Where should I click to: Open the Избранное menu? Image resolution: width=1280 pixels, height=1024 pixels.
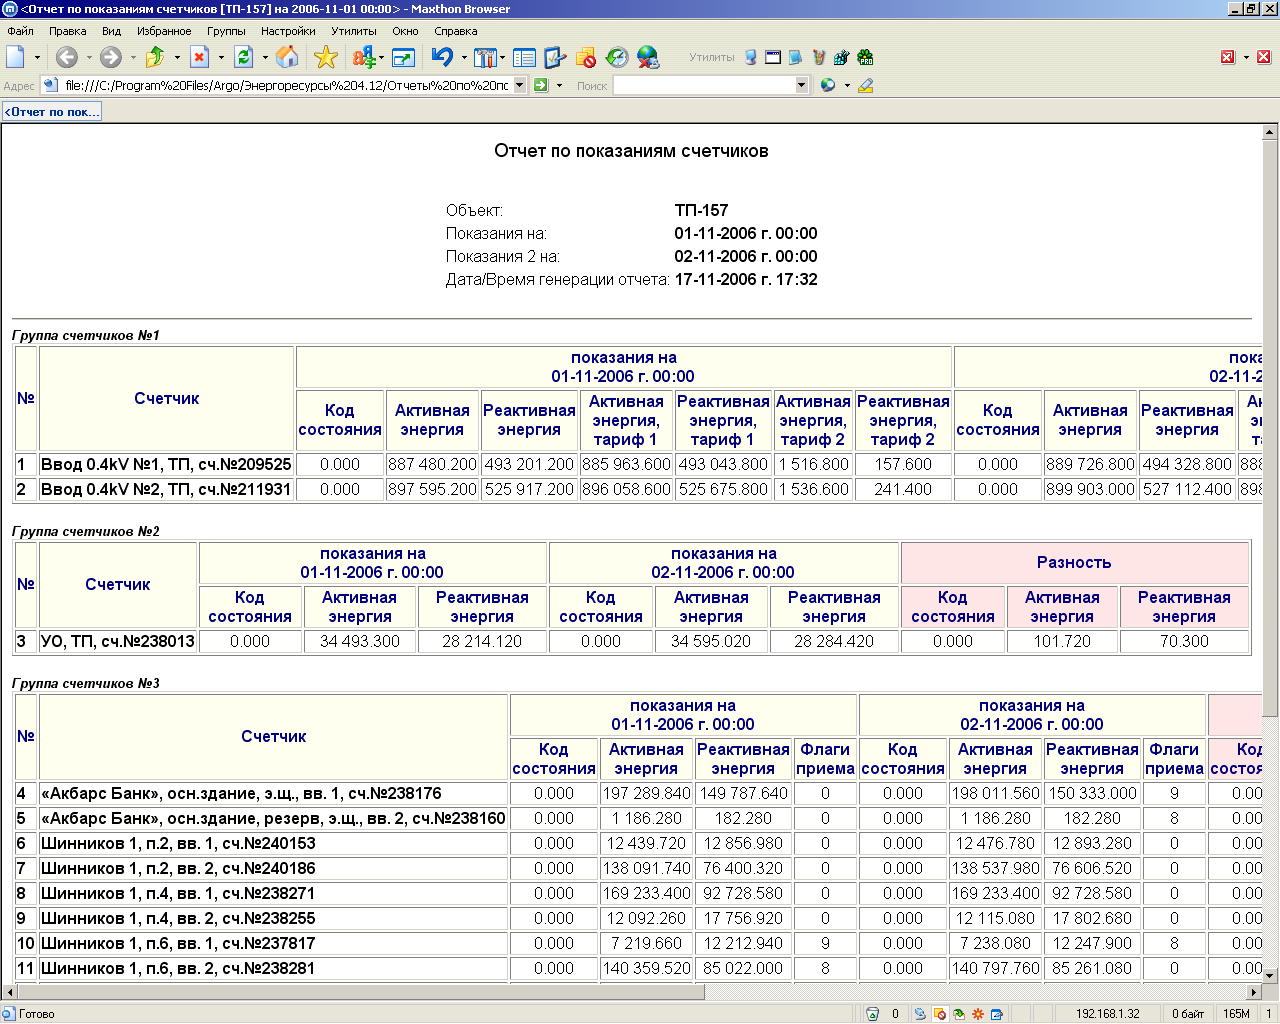tap(164, 31)
